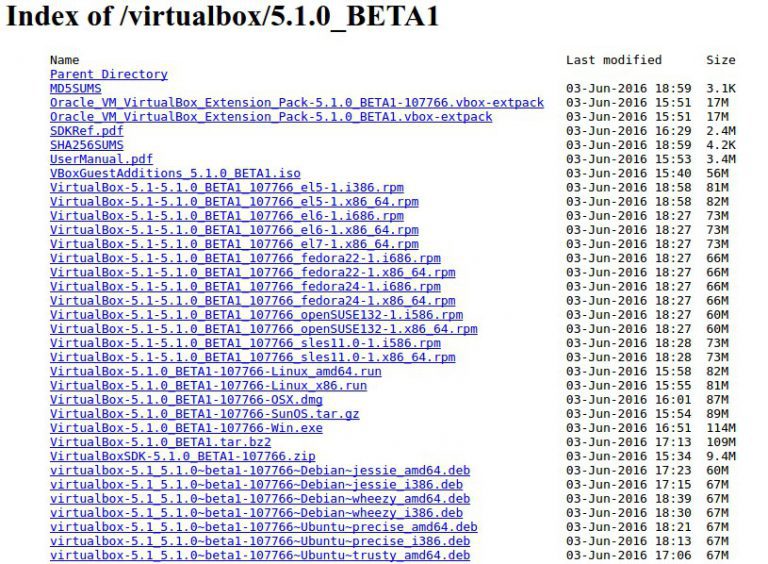Click the 109M size of tar.bz2

click(x=720, y=443)
